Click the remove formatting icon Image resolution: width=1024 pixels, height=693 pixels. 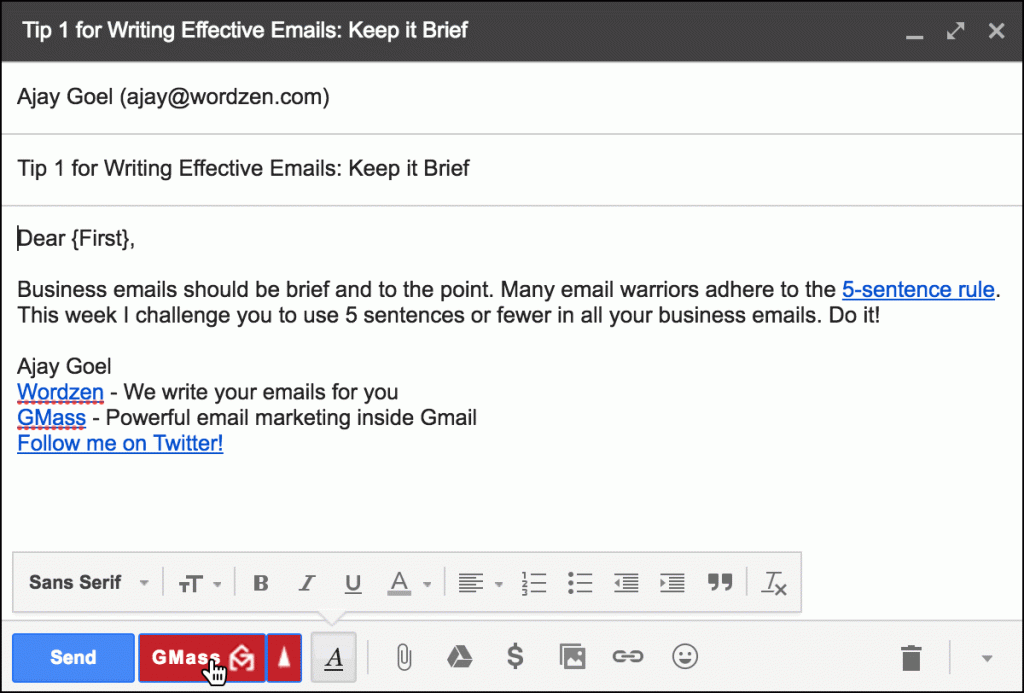(x=774, y=582)
